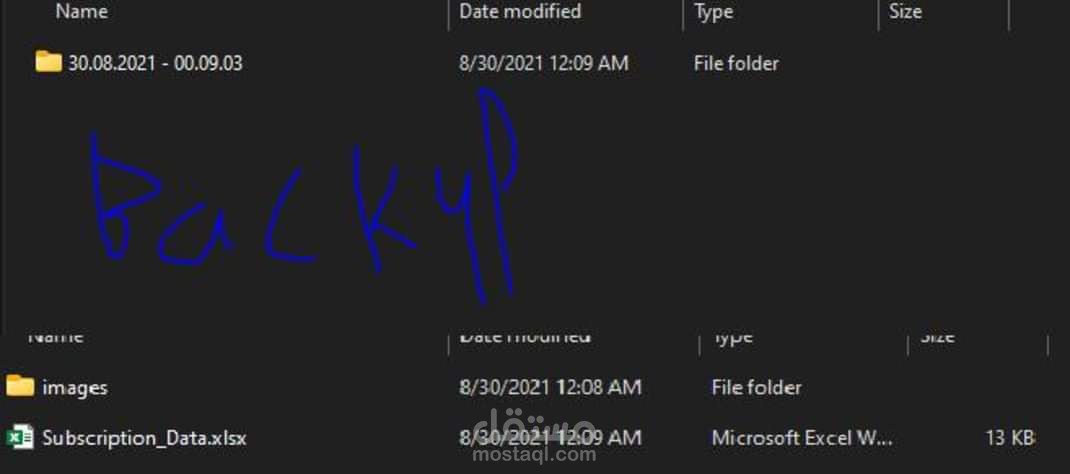Click the cut-off Name header in the lower pane
This screenshot has width=1070, height=474.
click(56, 337)
